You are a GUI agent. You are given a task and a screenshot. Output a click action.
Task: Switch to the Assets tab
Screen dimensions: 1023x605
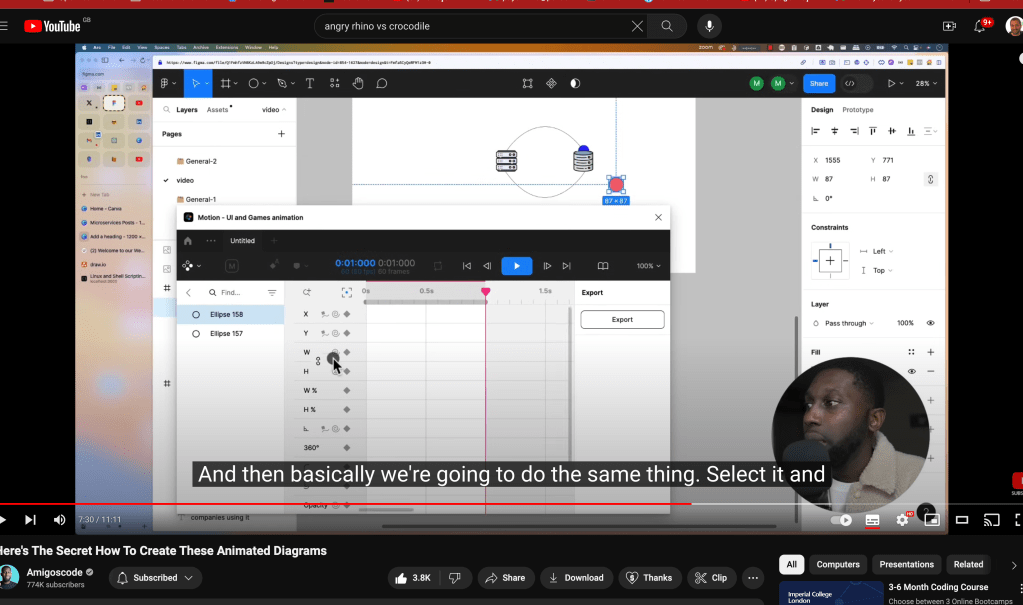click(217, 110)
